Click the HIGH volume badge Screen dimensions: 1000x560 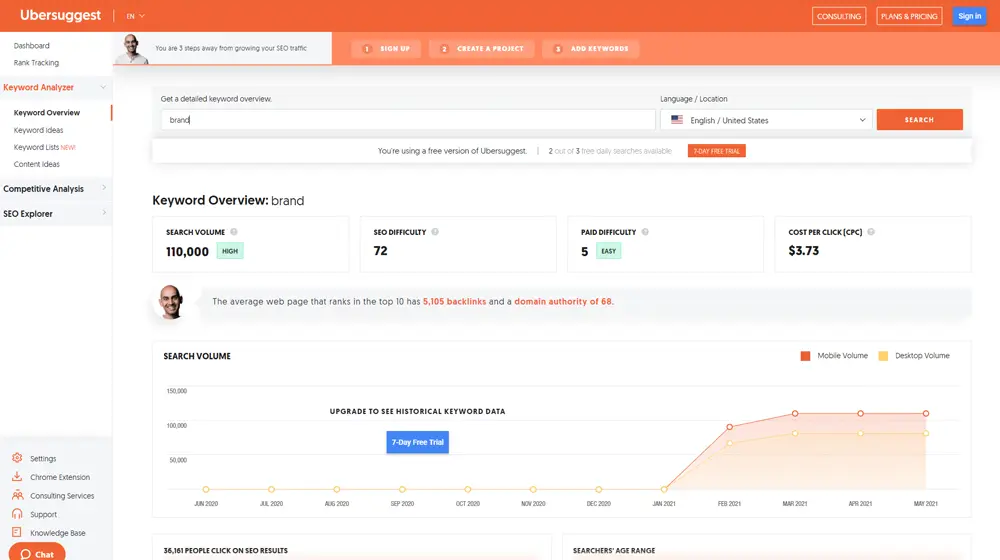(x=230, y=251)
